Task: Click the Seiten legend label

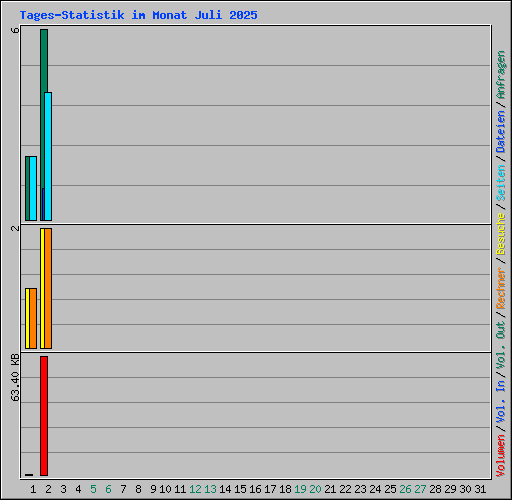Action: pyautogui.click(x=501, y=183)
